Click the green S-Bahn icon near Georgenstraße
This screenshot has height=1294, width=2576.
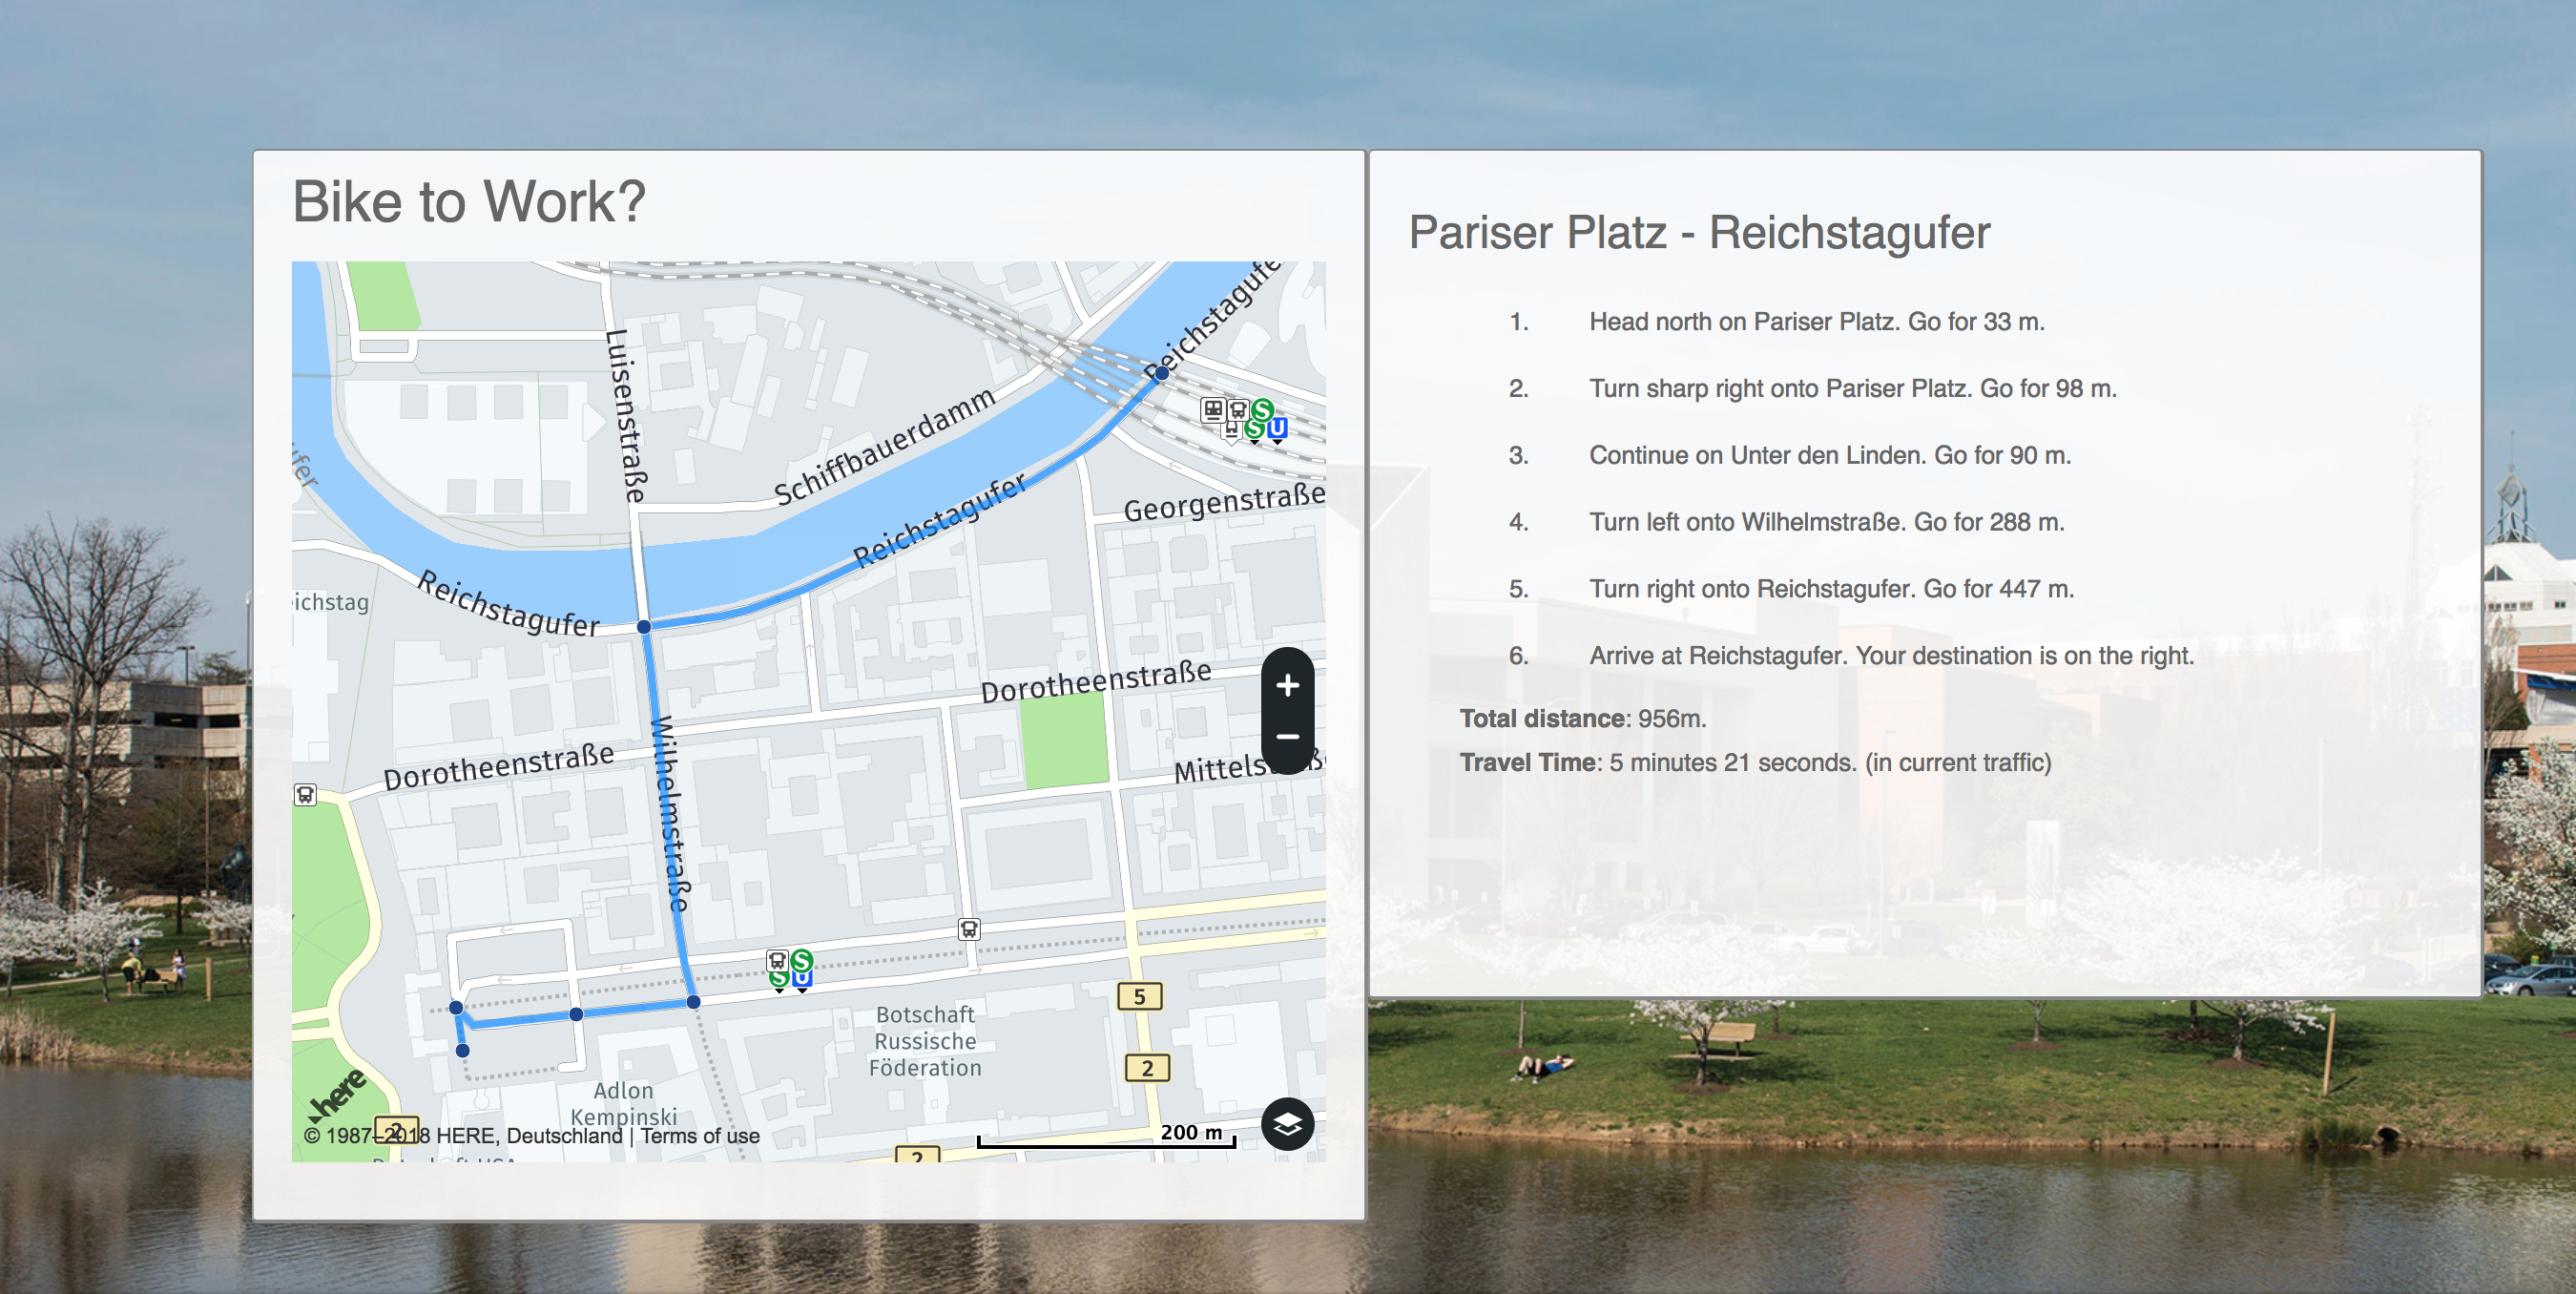point(1263,409)
